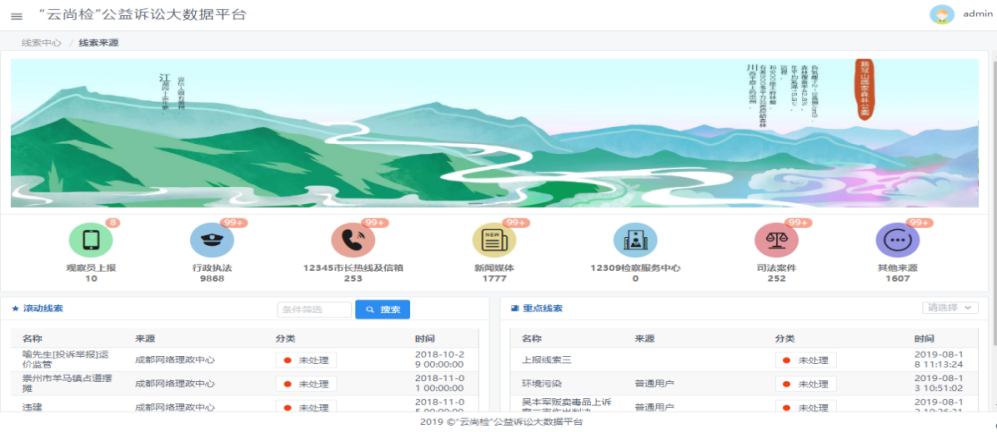Click the landscape banner image
This screenshot has height=432, width=997.
[x=494, y=132]
